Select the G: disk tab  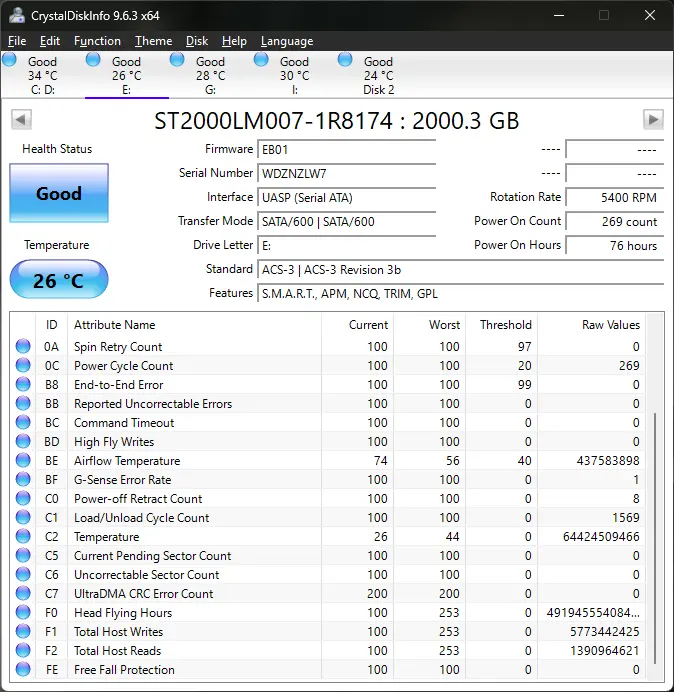pyautogui.click(x=211, y=75)
